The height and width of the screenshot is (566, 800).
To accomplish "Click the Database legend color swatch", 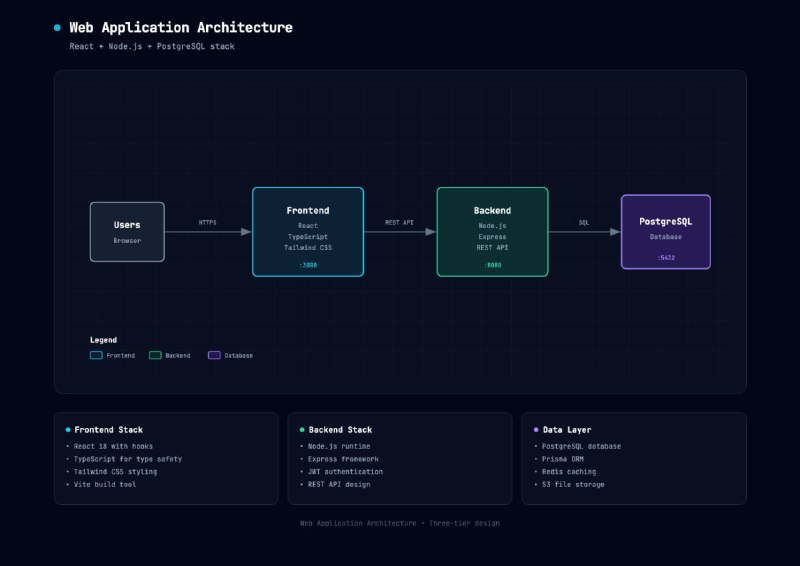I will point(214,355).
